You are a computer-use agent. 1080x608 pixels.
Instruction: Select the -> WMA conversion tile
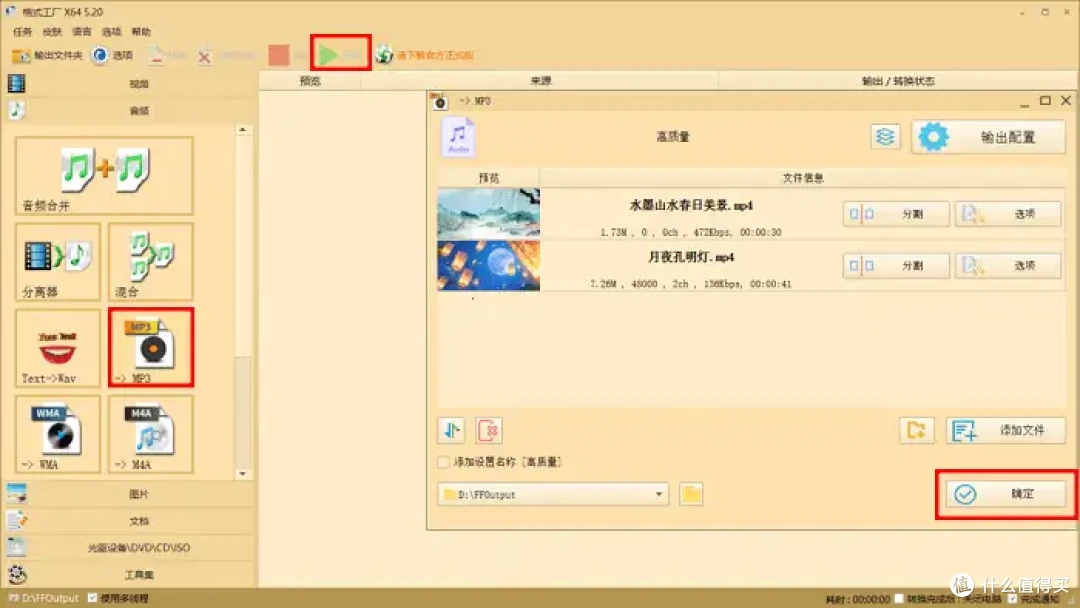58,434
